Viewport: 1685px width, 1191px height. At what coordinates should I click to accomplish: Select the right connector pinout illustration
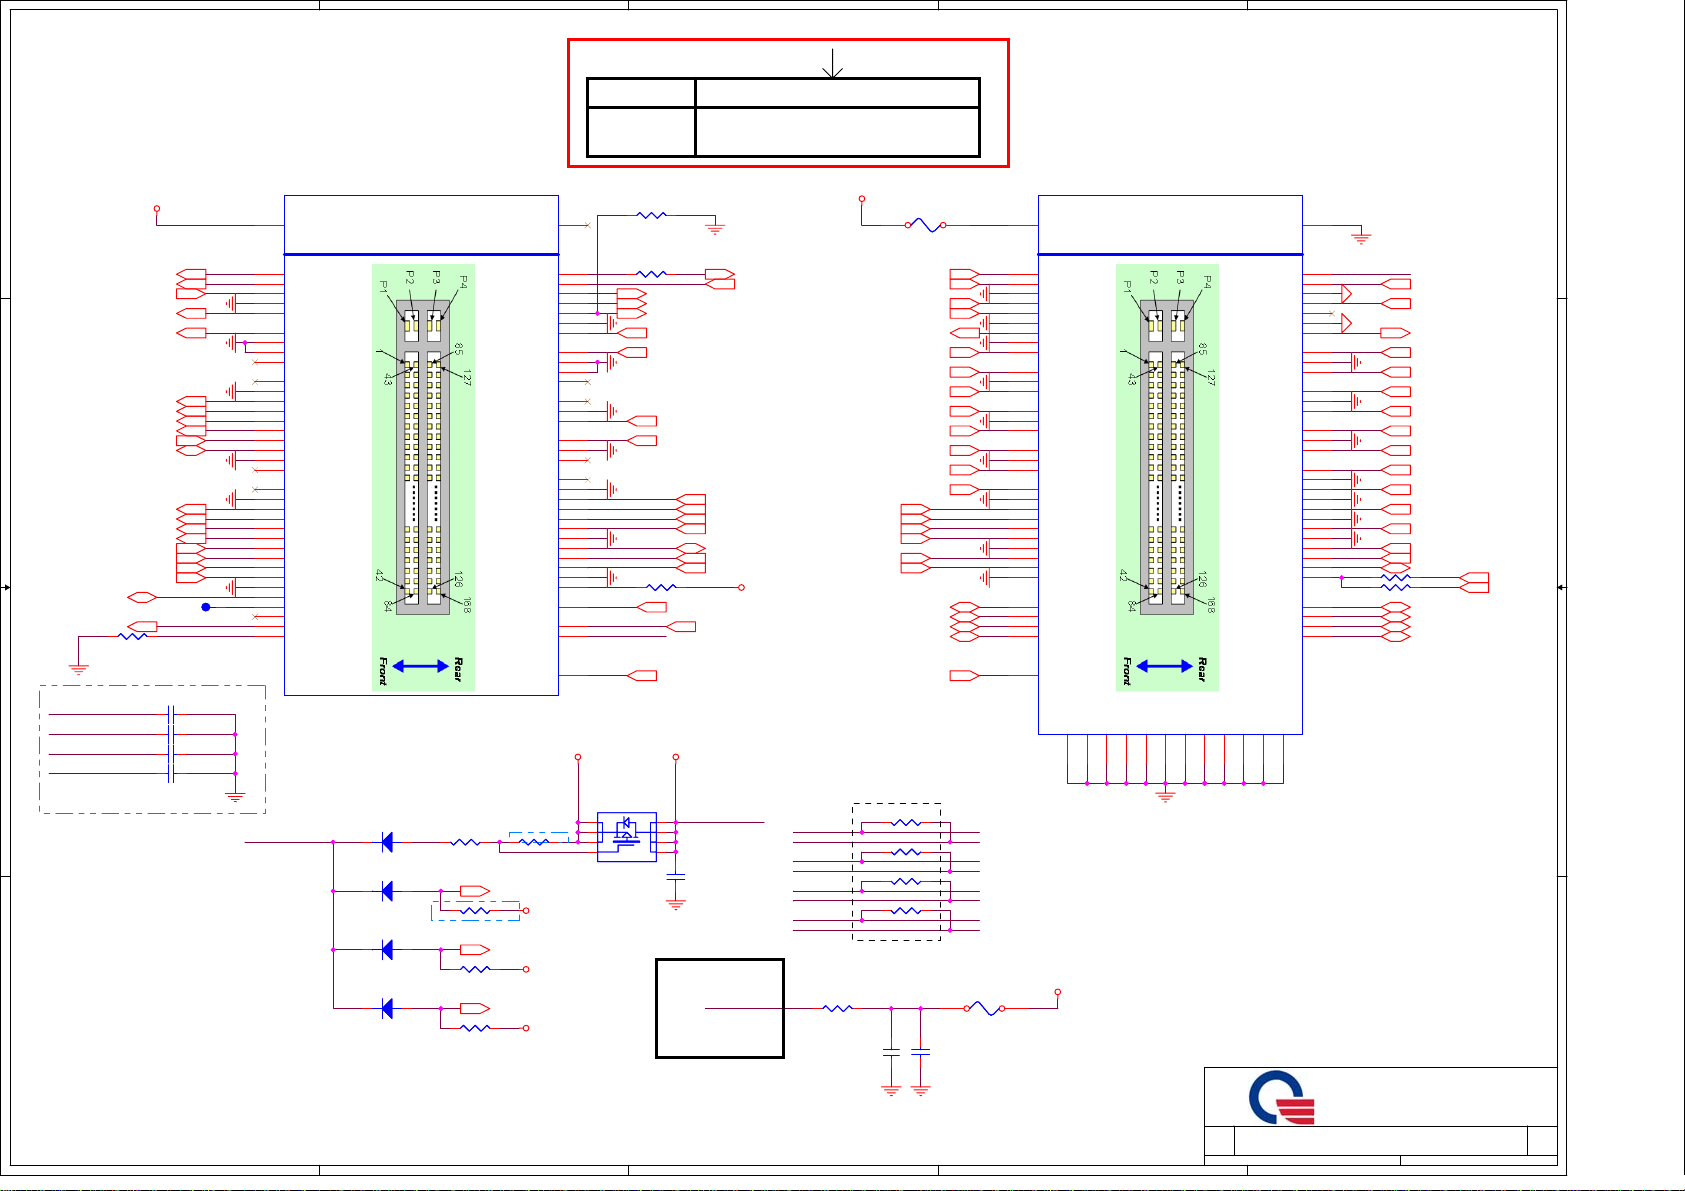tap(1167, 477)
